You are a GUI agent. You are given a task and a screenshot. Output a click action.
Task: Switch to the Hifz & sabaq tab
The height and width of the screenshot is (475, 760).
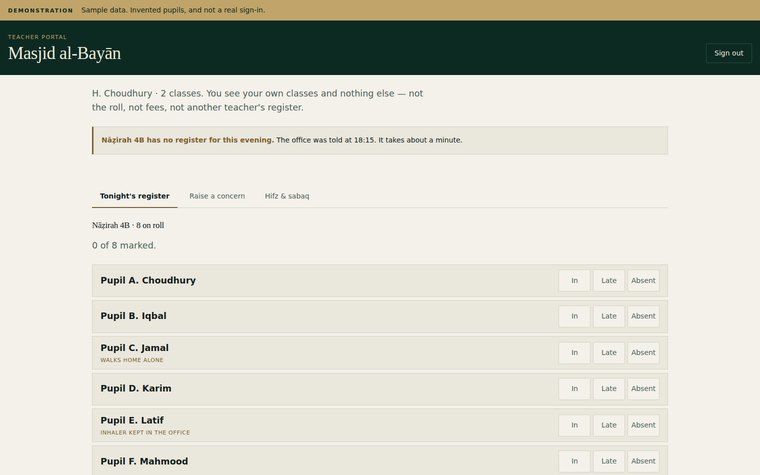point(287,196)
